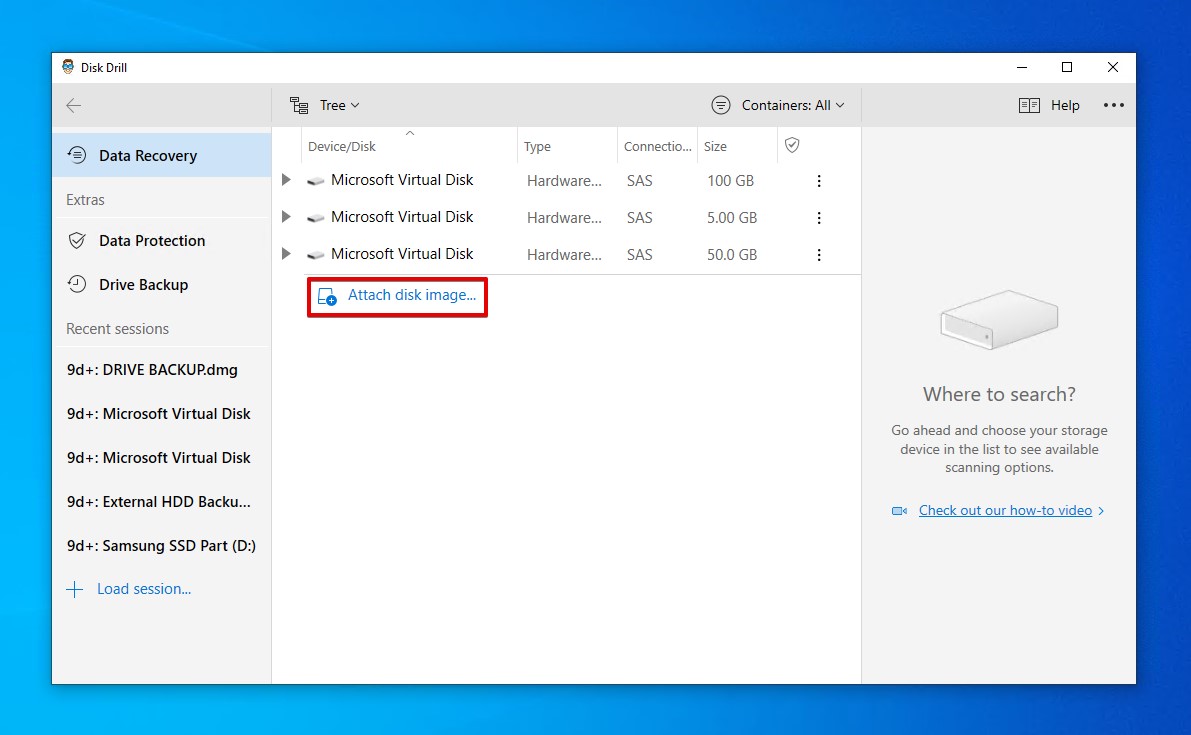Close the Disk Drill window
This screenshot has width=1191, height=735.
1113,67
